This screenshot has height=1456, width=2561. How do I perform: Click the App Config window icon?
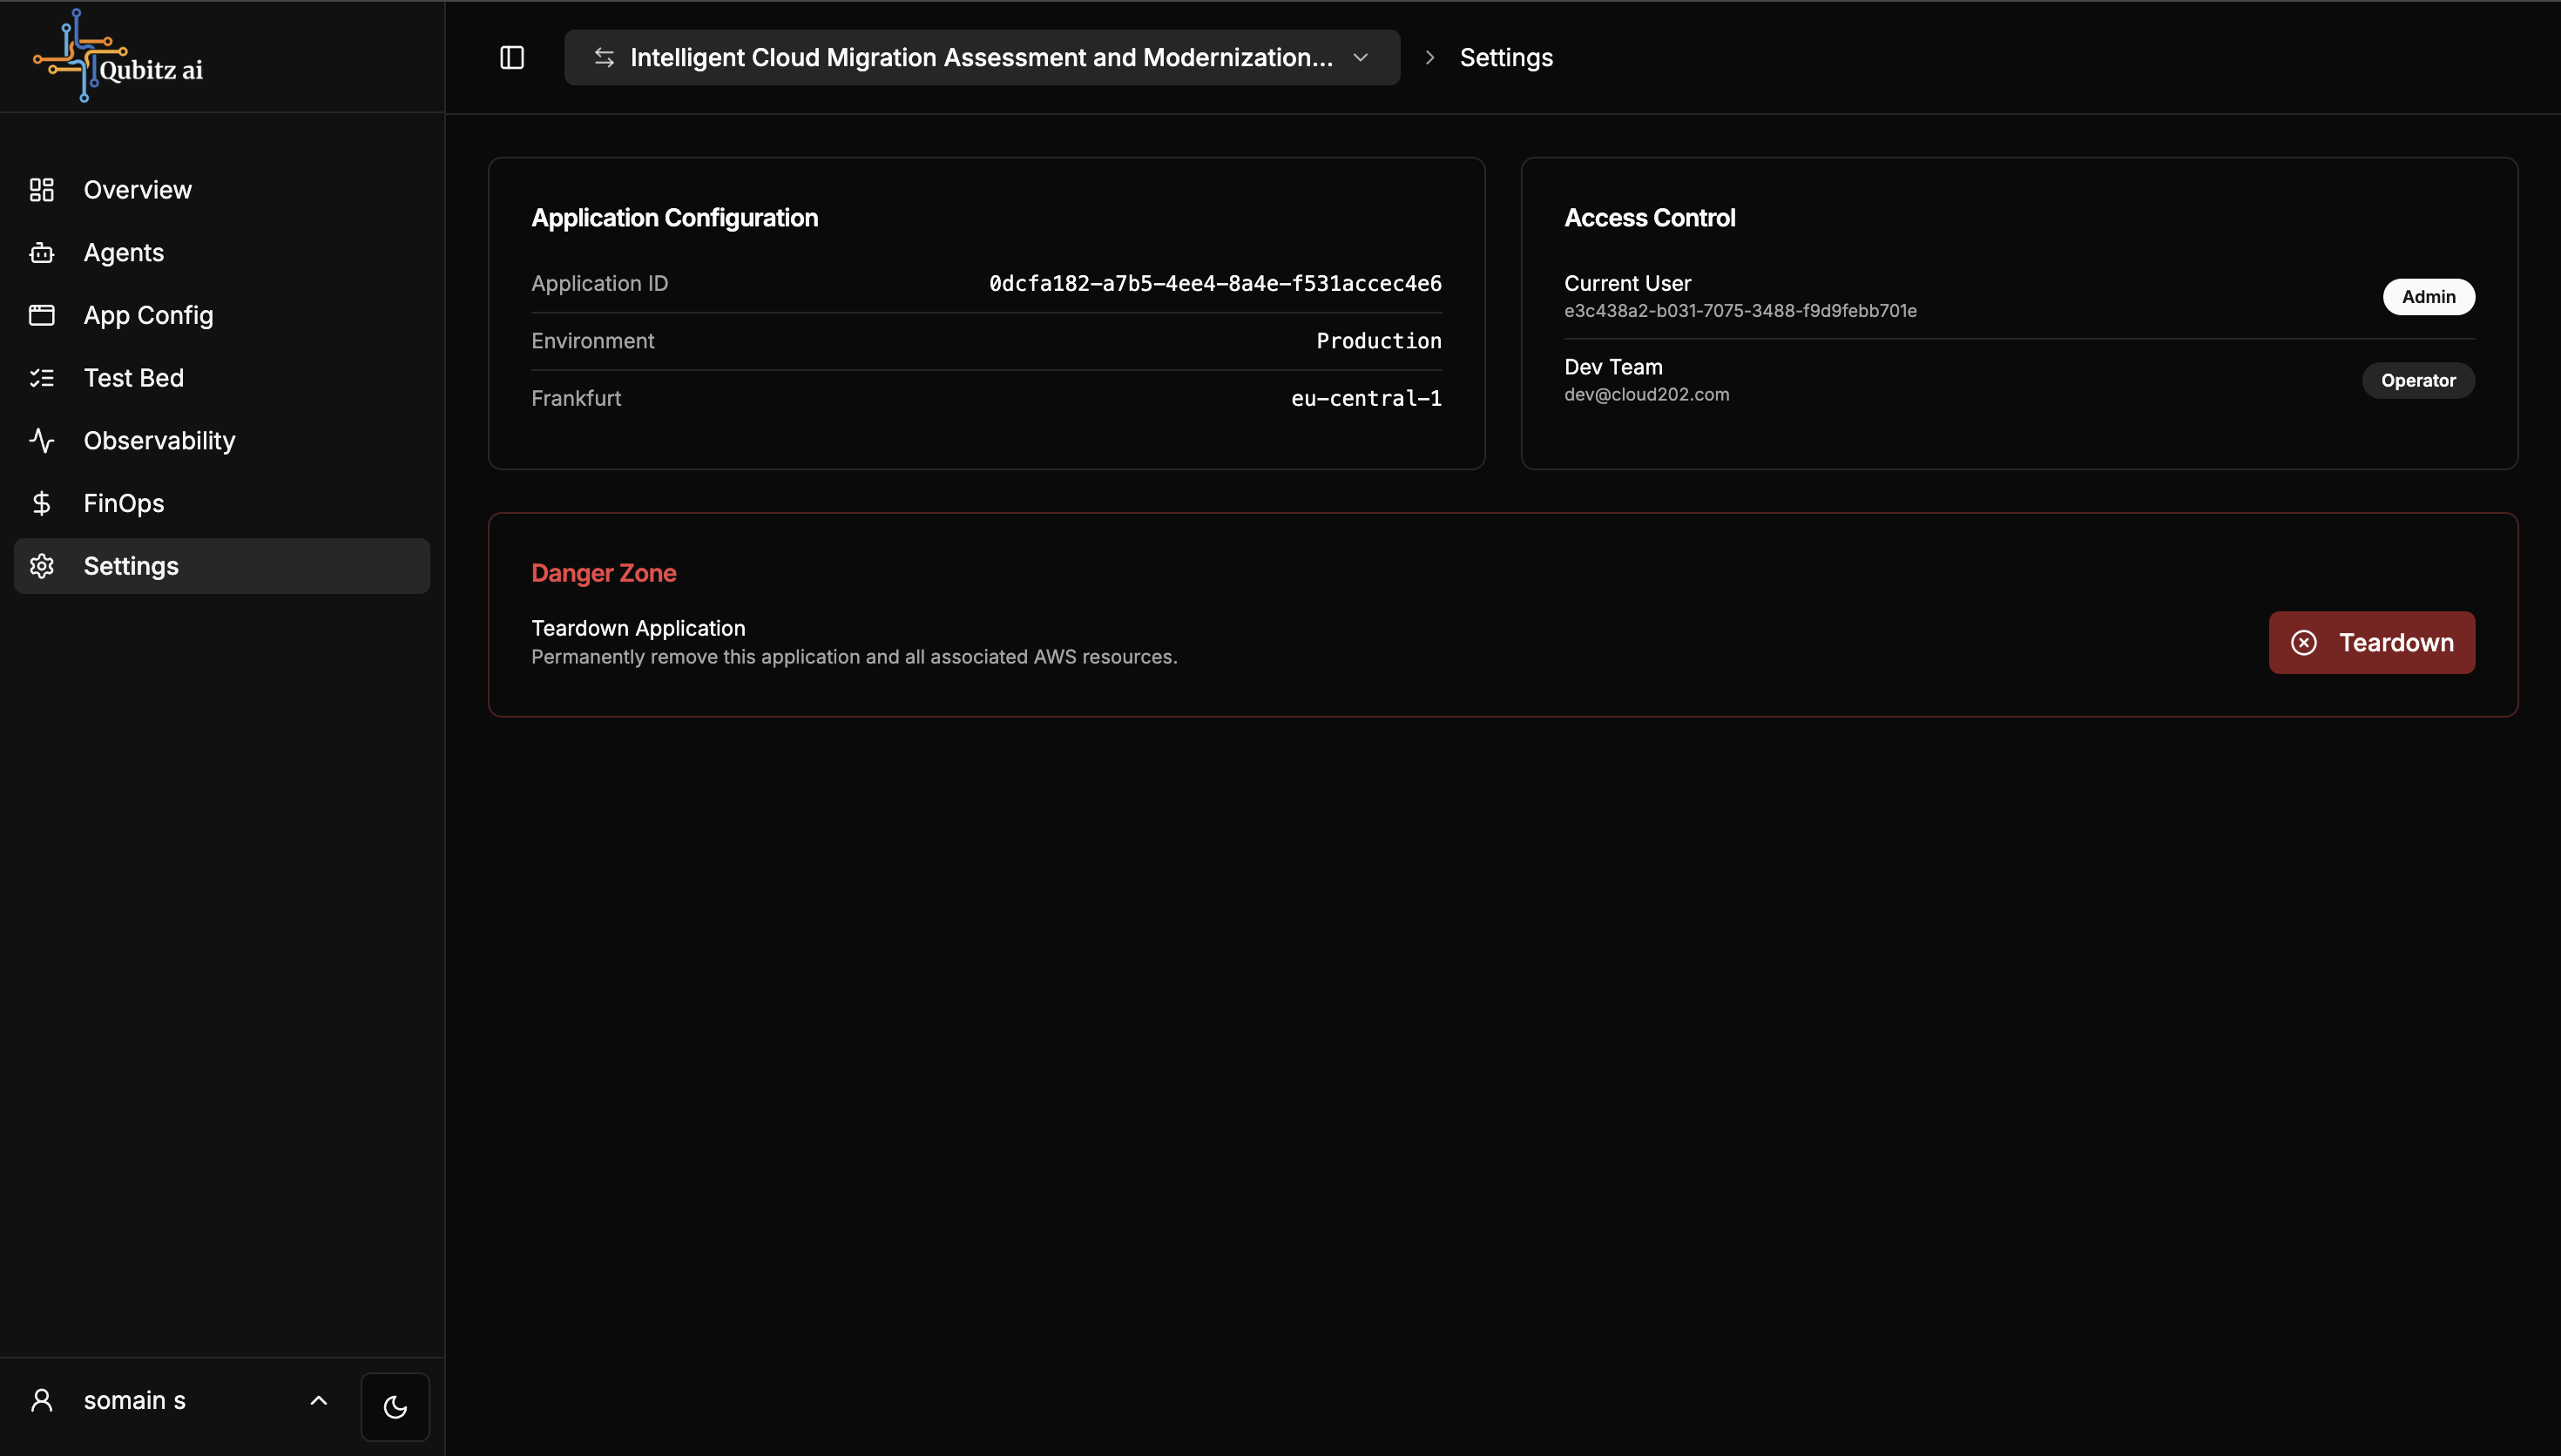click(42, 315)
